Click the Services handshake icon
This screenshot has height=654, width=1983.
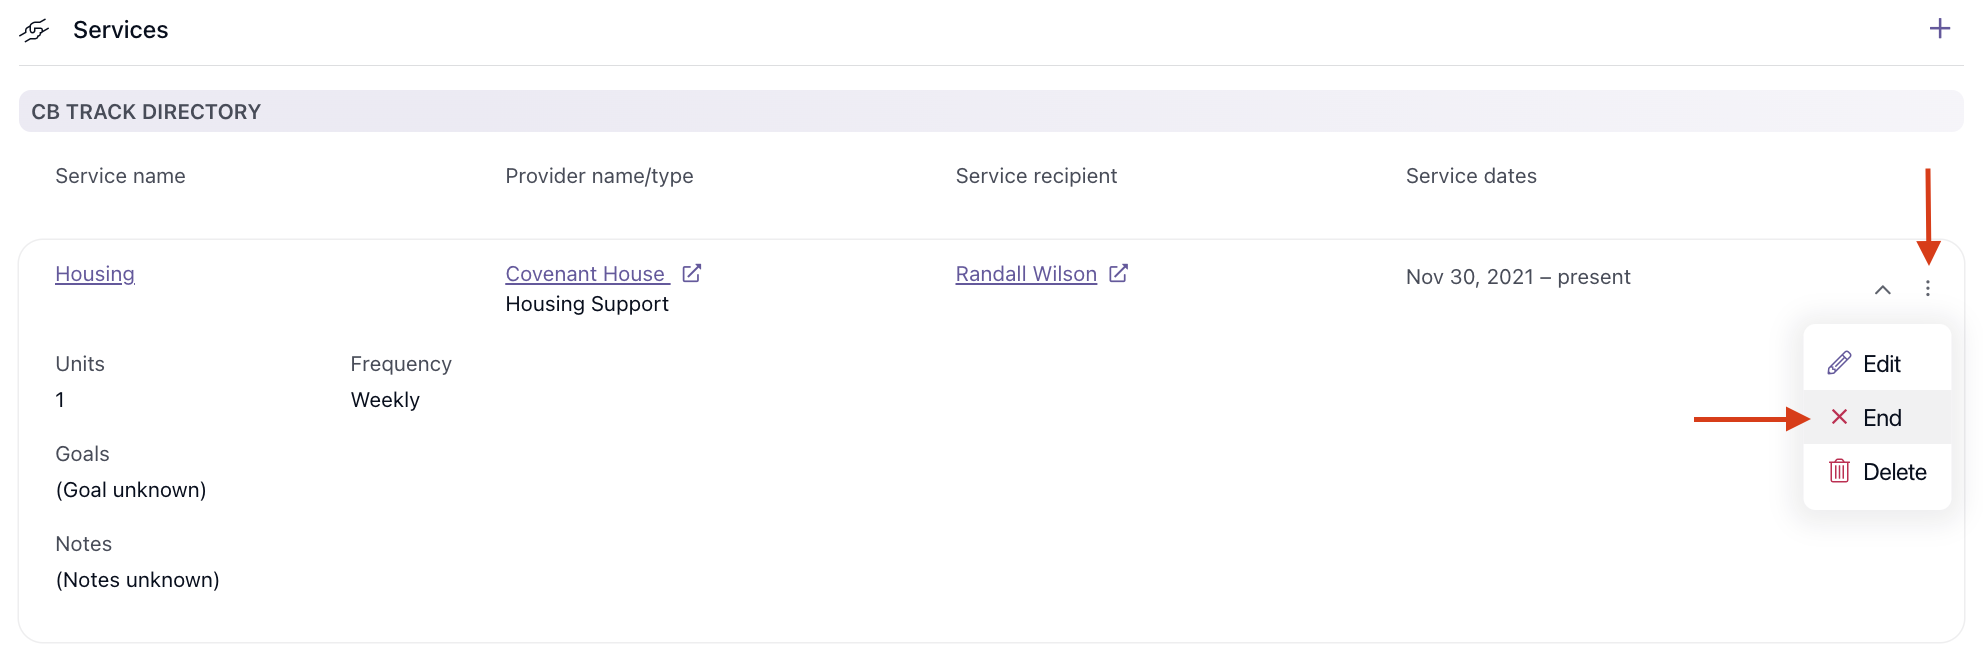[x=34, y=31]
